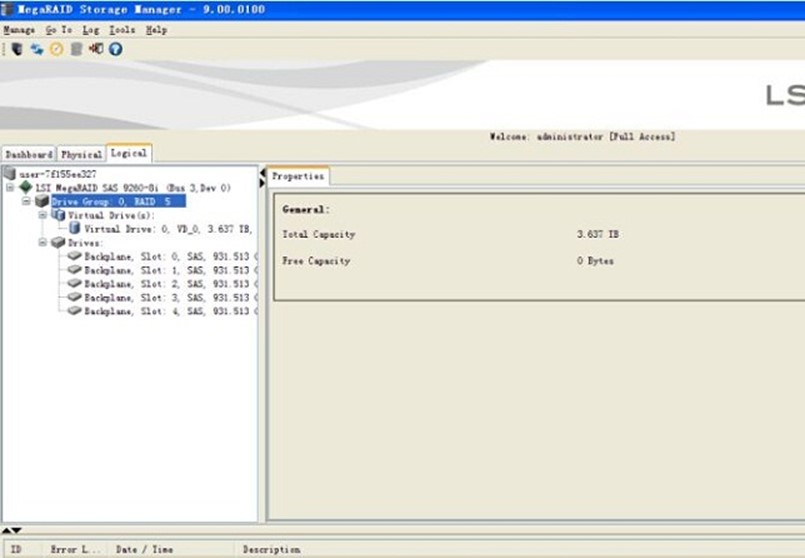Select the user-7f155ee327 host node
The width and height of the screenshot is (805, 558).
(57, 174)
